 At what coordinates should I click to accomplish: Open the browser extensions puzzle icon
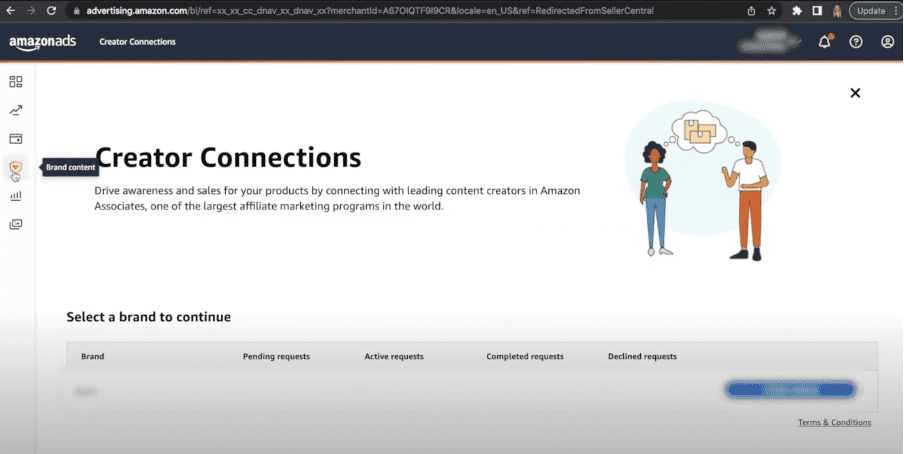tap(797, 10)
